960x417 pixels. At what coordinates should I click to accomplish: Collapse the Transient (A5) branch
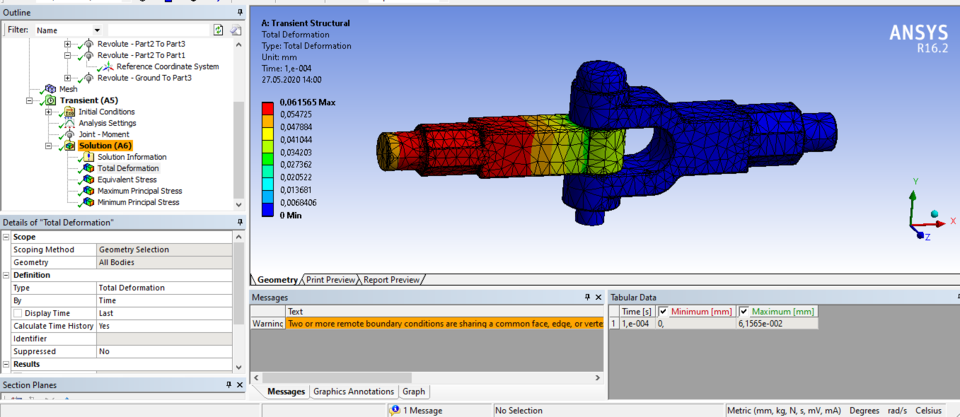coord(29,100)
